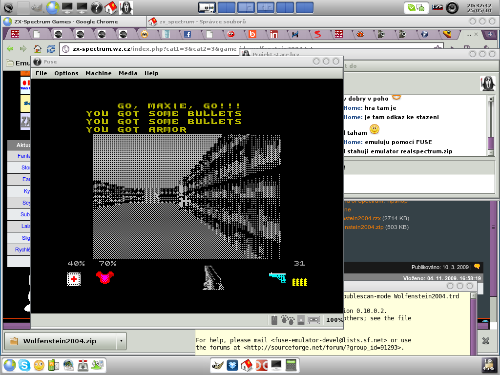Open a new tab in Chrome
The width and height of the screenshot is (500, 375).
[490, 34]
